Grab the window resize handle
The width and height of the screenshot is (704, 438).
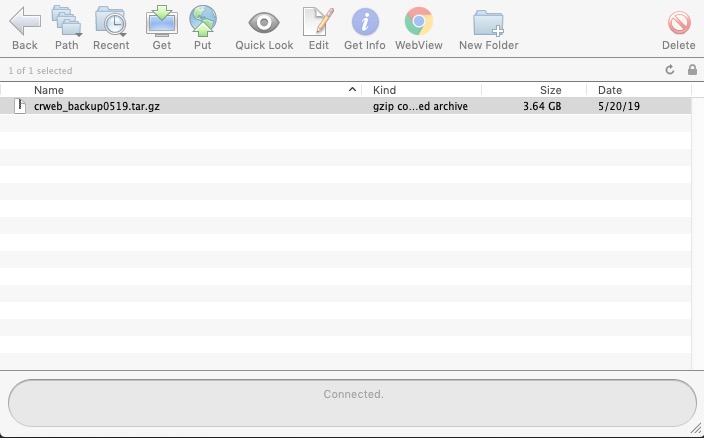pos(696,429)
